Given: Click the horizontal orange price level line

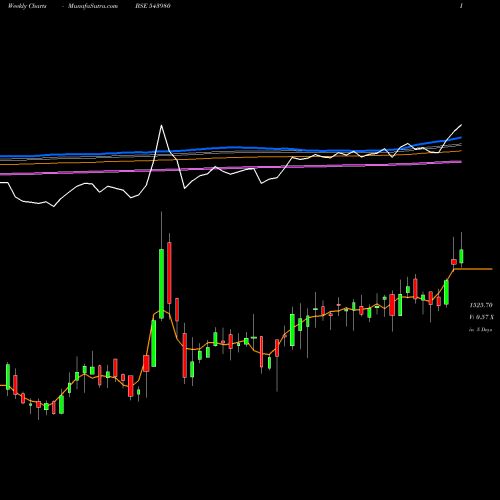Looking at the screenshot, I should [x=473, y=269].
